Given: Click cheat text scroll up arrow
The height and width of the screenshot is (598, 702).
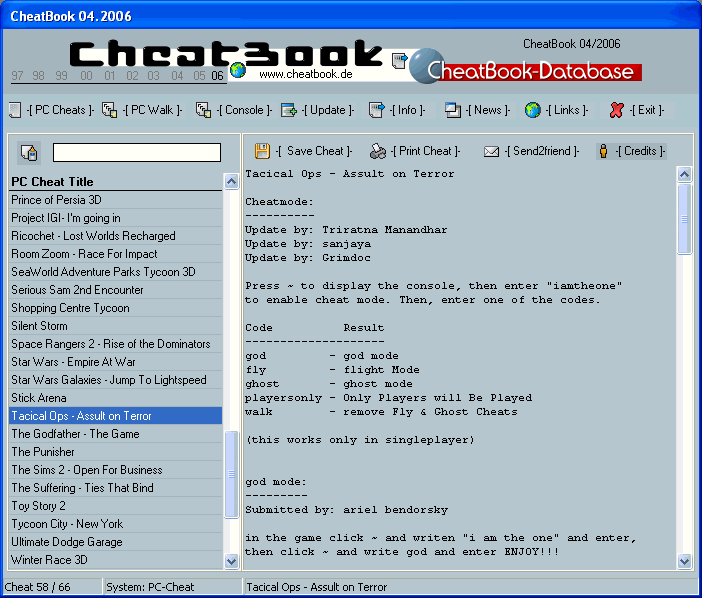Looking at the screenshot, I should tap(685, 174).
